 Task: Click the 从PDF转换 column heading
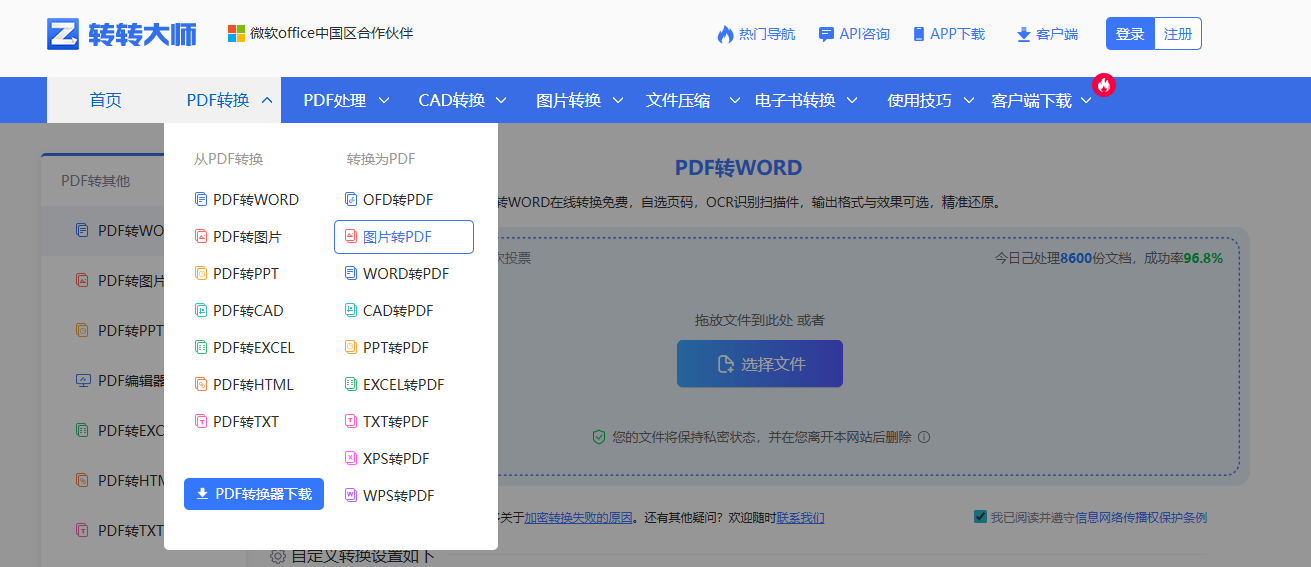pos(228,159)
